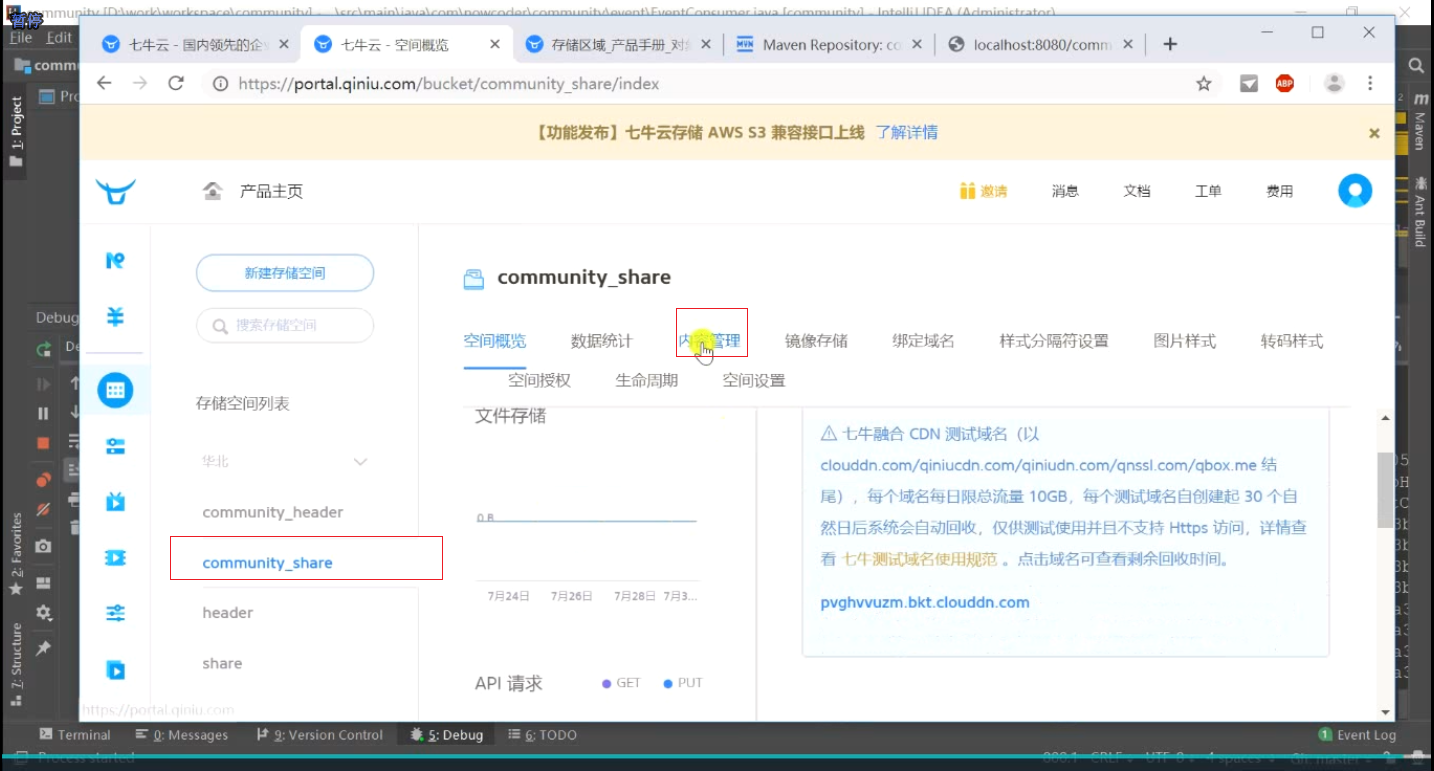This screenshot has width=1434, height=771.
Task: Collapse the 华北 region chevron
Action: [x=361, y=462]
